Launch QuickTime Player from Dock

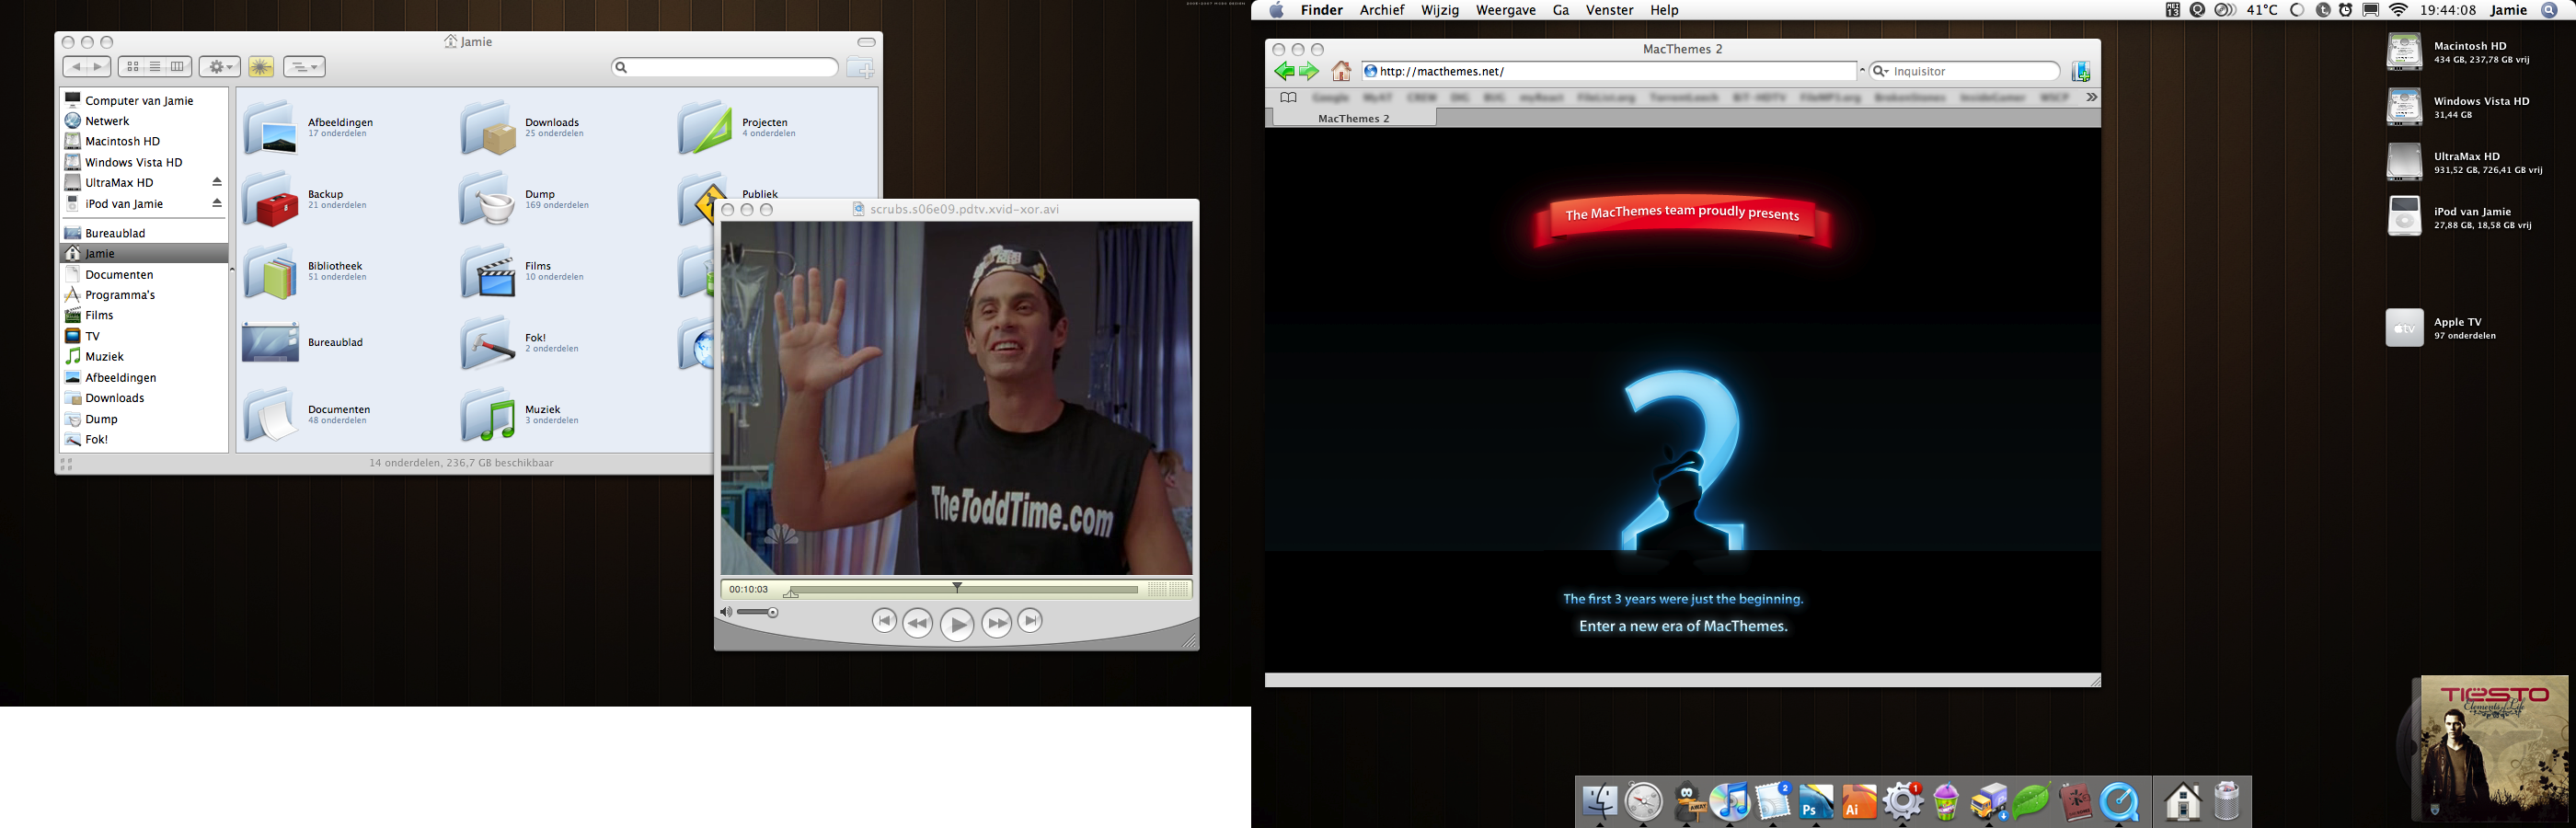point(2119,802)
